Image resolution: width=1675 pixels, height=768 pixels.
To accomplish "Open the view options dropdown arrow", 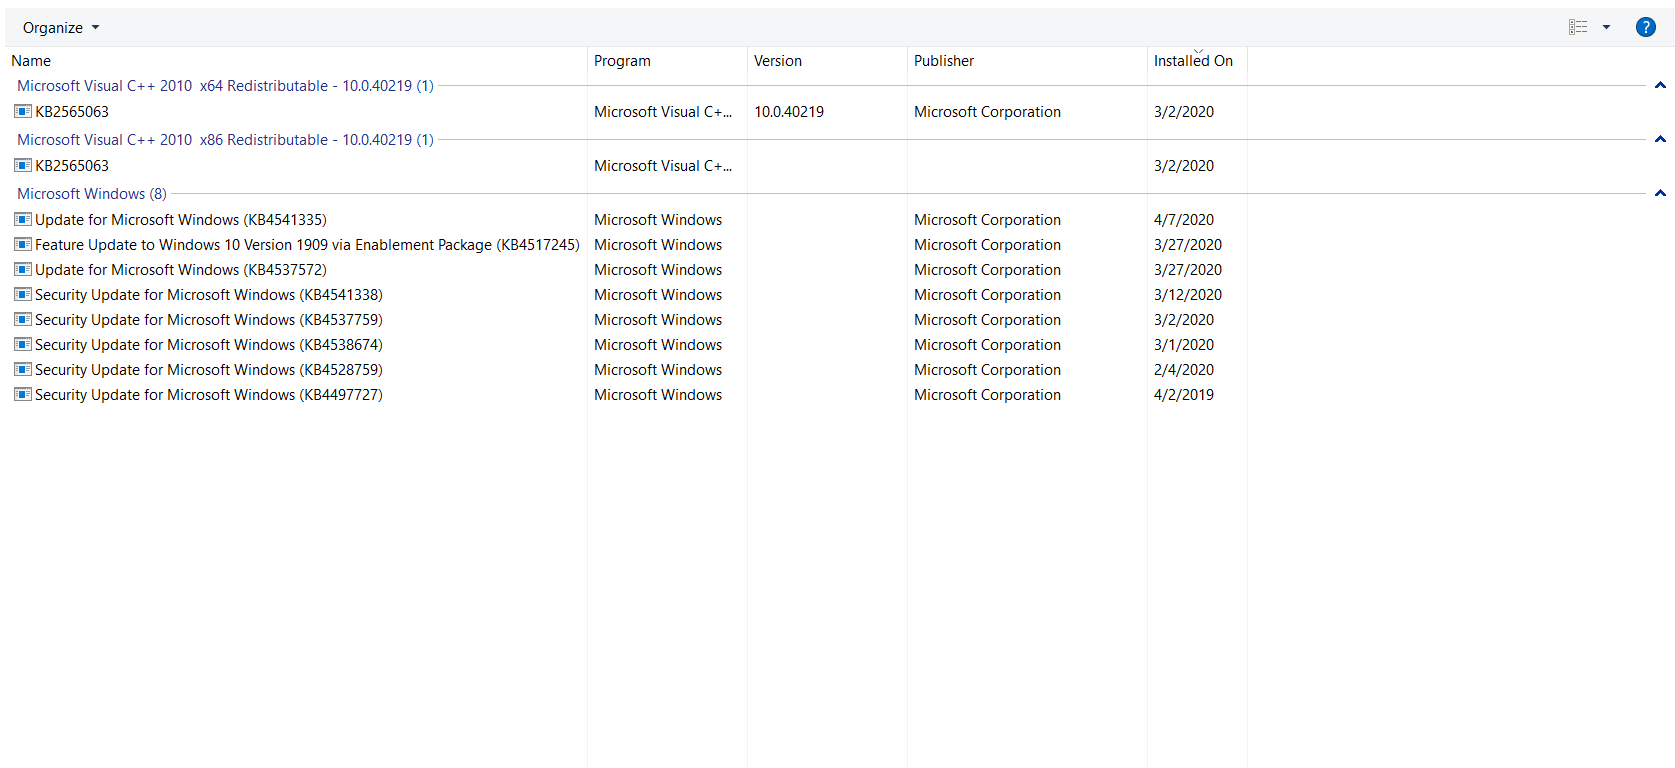I will click(x=1607, y=27).
